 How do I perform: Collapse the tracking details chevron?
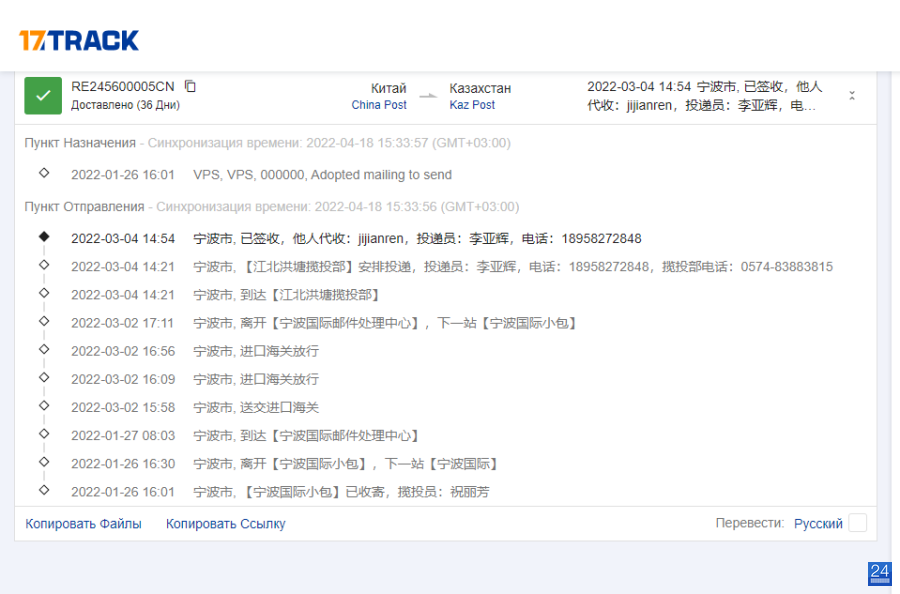pos(852,96)
